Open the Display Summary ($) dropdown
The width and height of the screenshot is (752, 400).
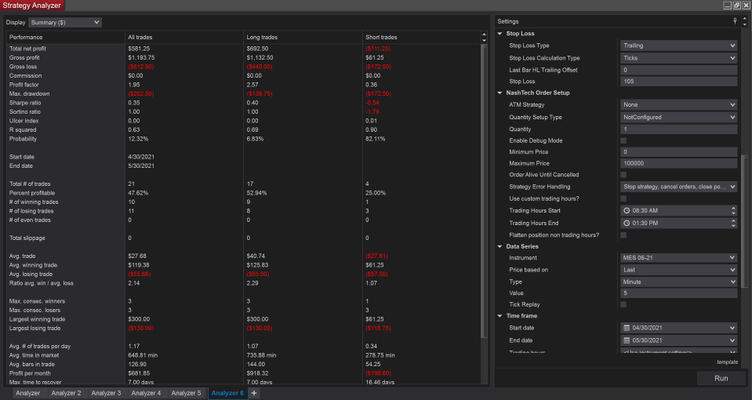pos(66,22)
